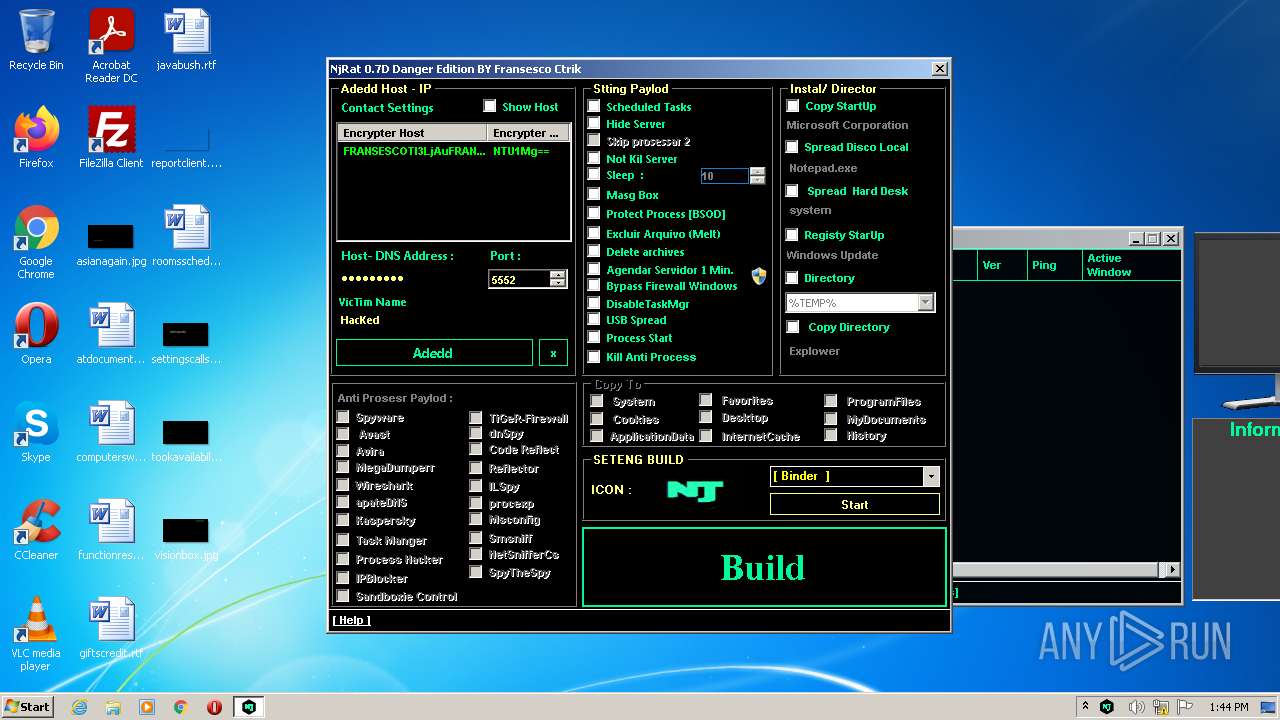
Task: Open settingscalls file icon
Action: pos(186,343)
